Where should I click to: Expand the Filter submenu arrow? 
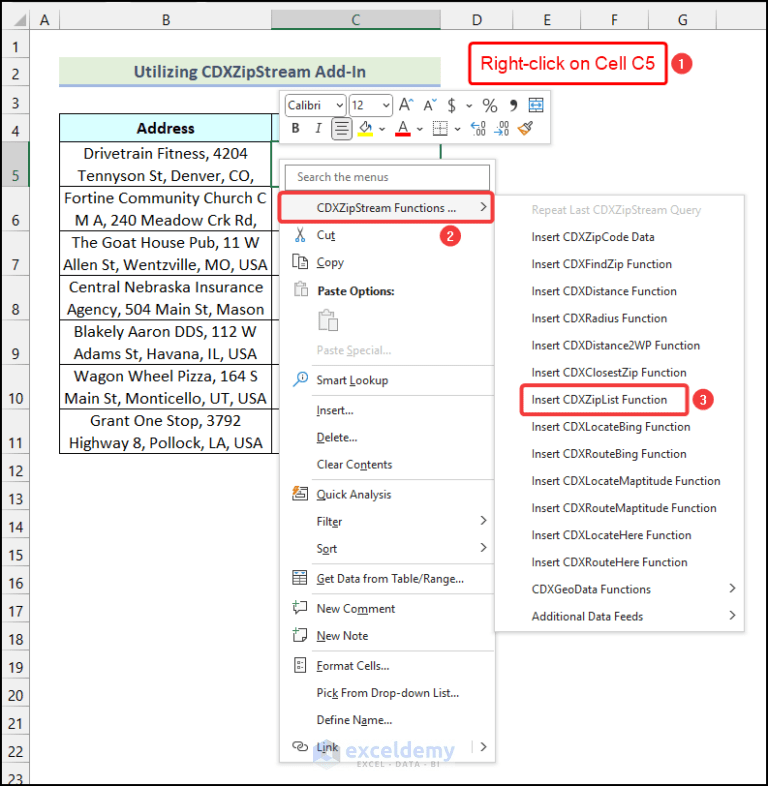click(x=483, y=521)
